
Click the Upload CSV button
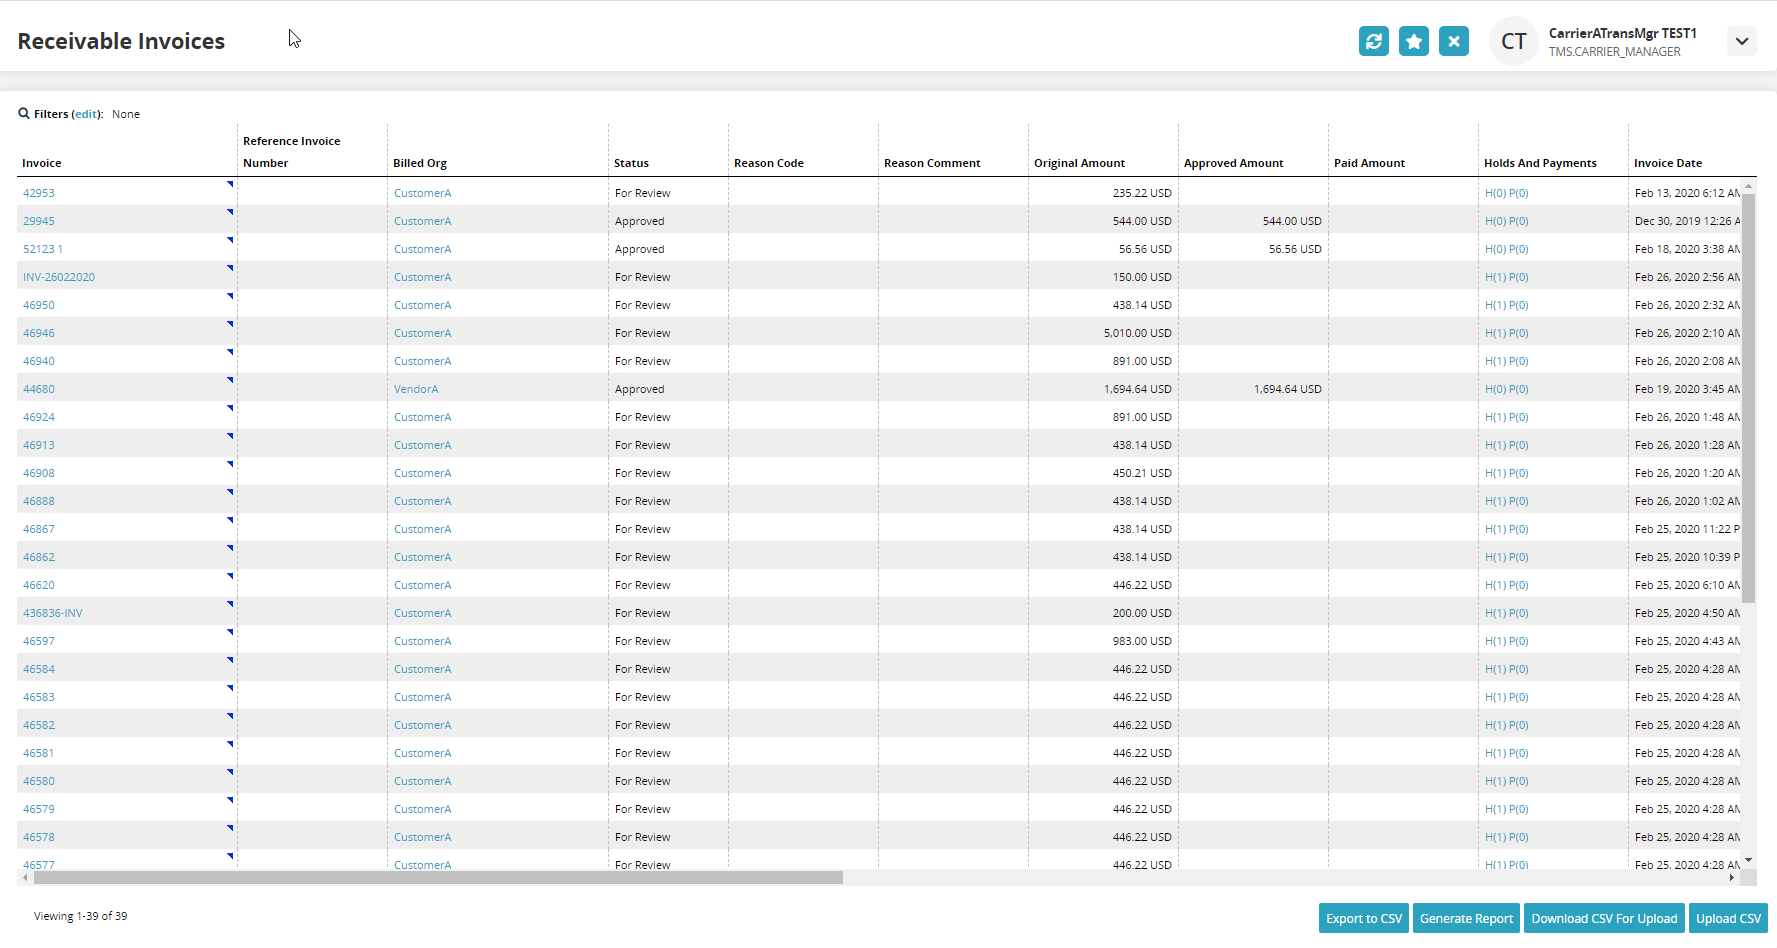click(x=1728, y=918)
